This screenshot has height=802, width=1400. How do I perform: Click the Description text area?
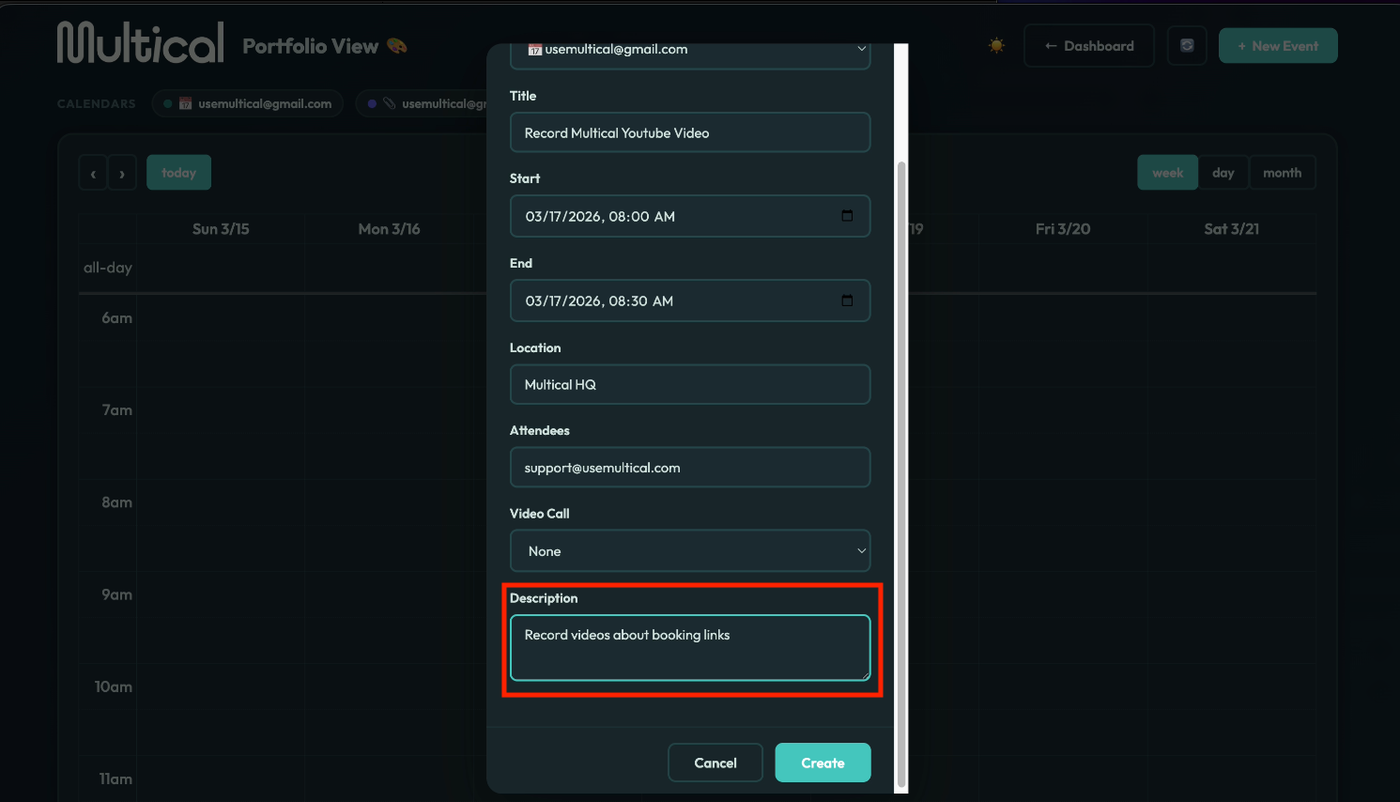point(690,648)
